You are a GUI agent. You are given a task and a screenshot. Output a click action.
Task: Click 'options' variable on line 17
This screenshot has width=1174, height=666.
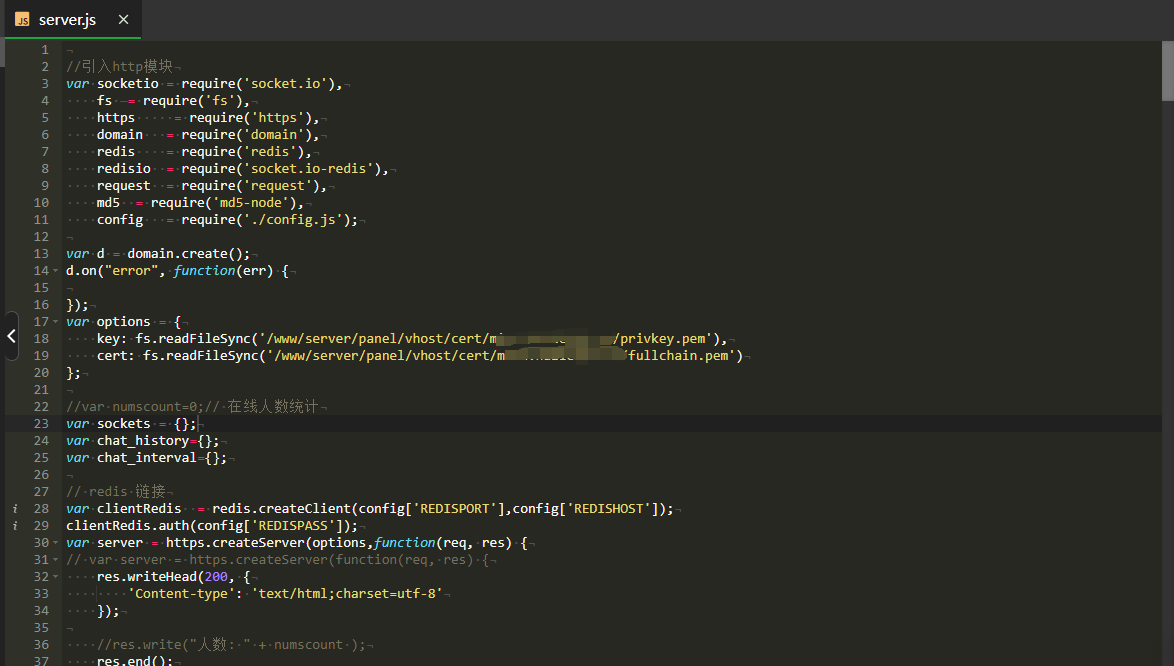[124, 322]
